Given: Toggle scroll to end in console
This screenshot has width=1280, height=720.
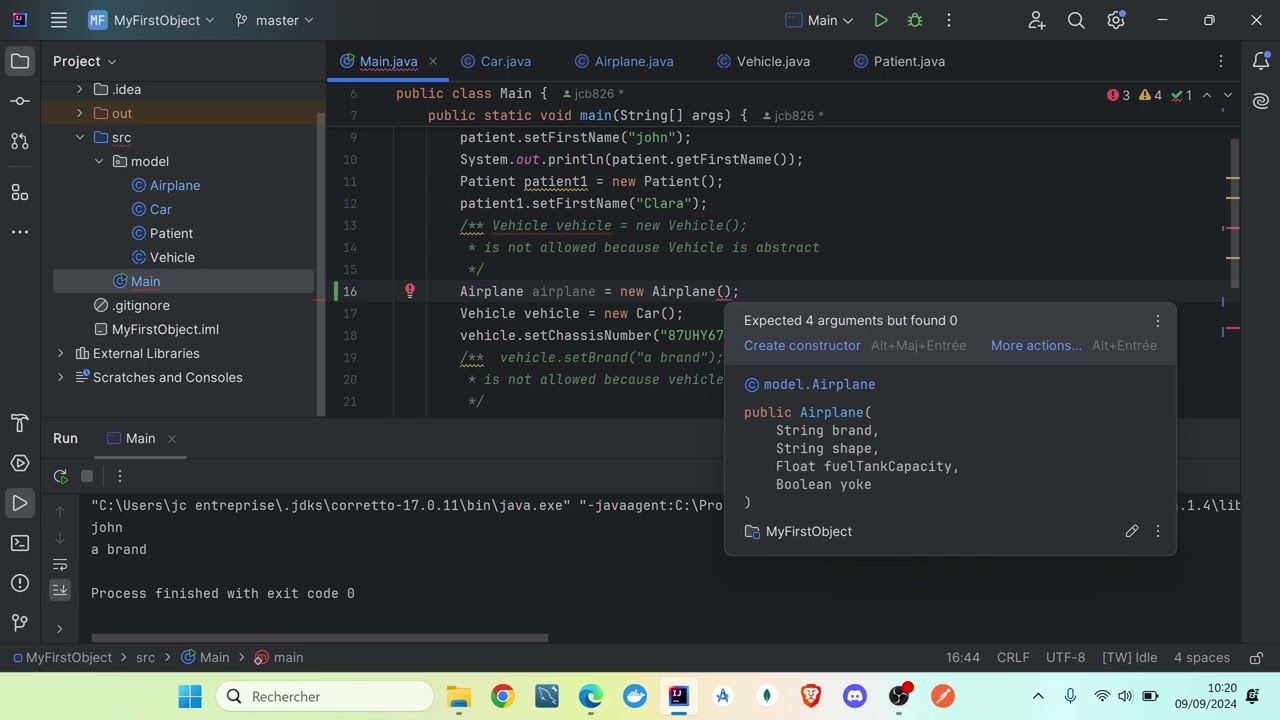Looking at the screenshot, I should pos(60,590).
